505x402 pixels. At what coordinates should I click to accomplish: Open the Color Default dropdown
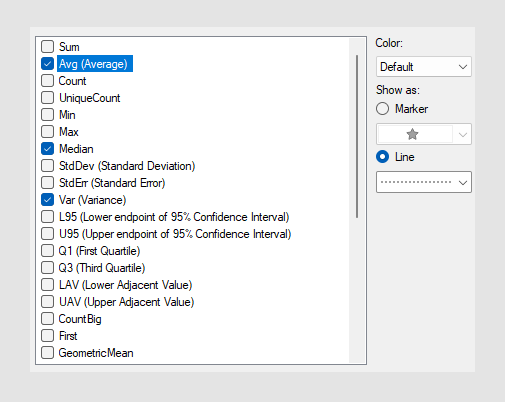(424, 67)
